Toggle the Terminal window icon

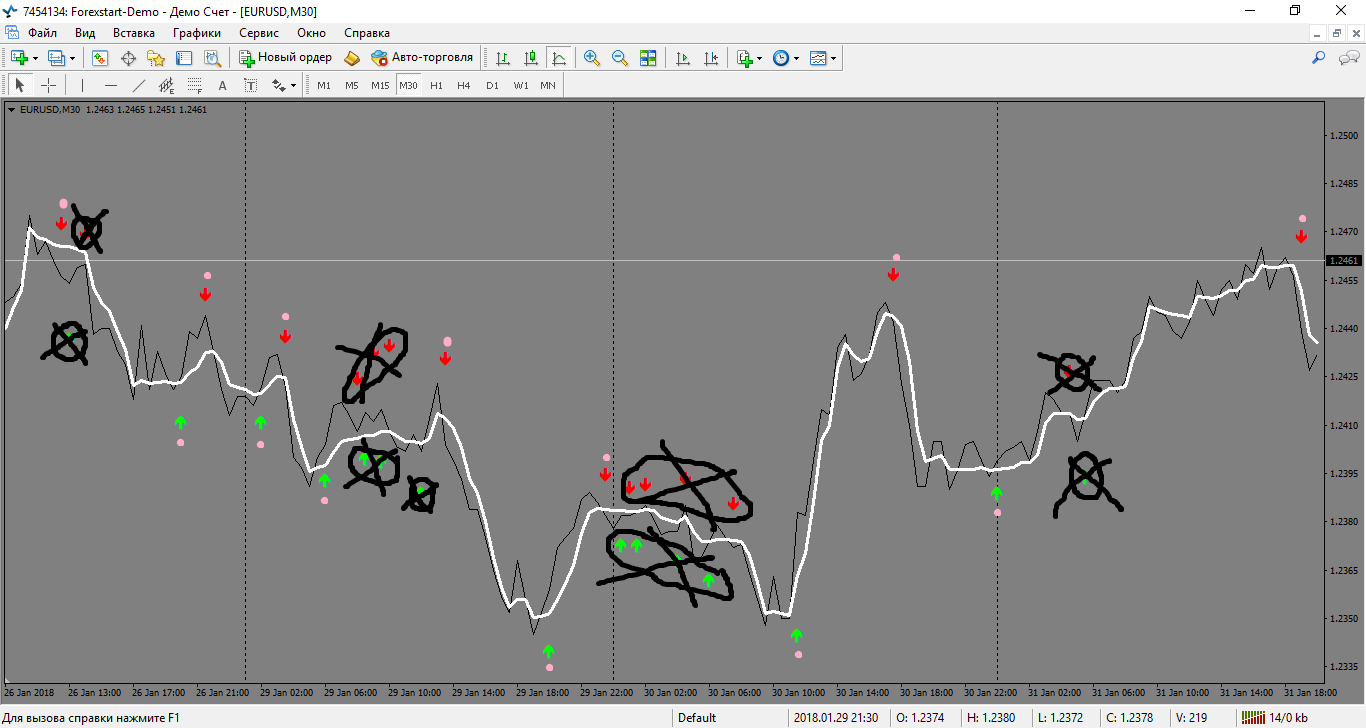point(184,58)
